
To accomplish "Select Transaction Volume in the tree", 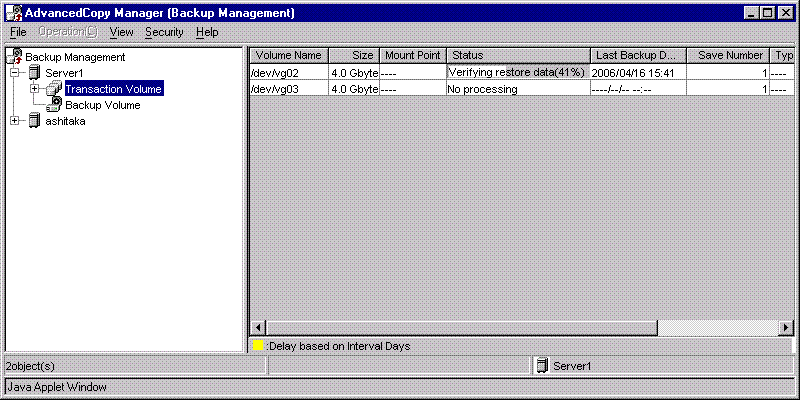I will [113, 89].
